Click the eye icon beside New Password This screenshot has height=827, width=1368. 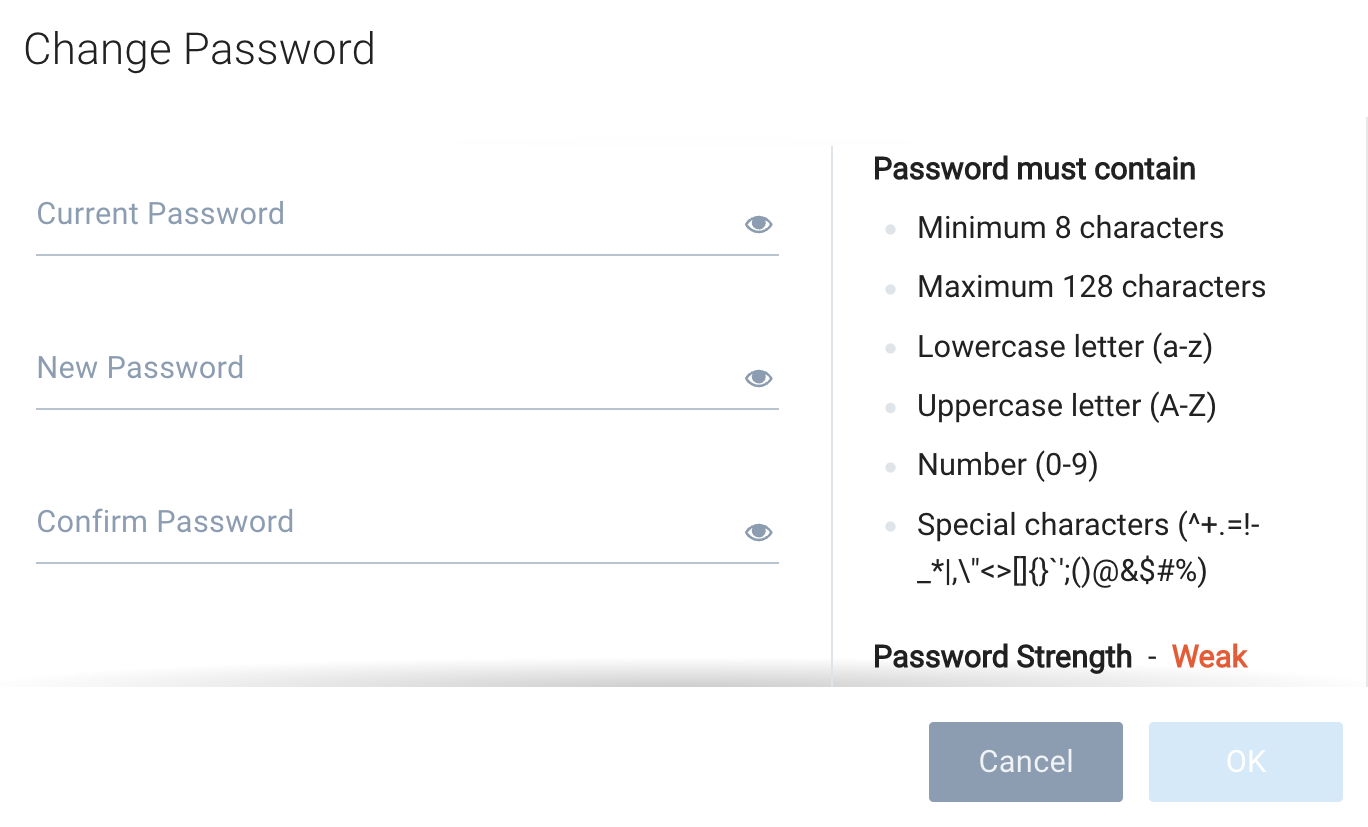coord(758,378)
